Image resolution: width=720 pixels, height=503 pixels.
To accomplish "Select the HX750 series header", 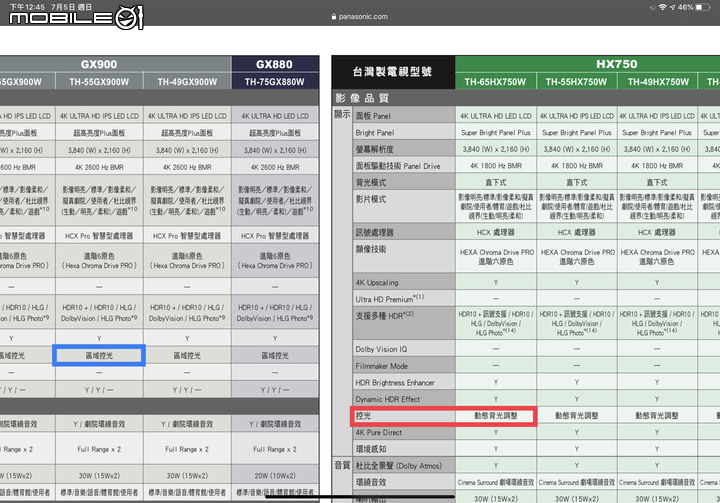I will [616, 64].
